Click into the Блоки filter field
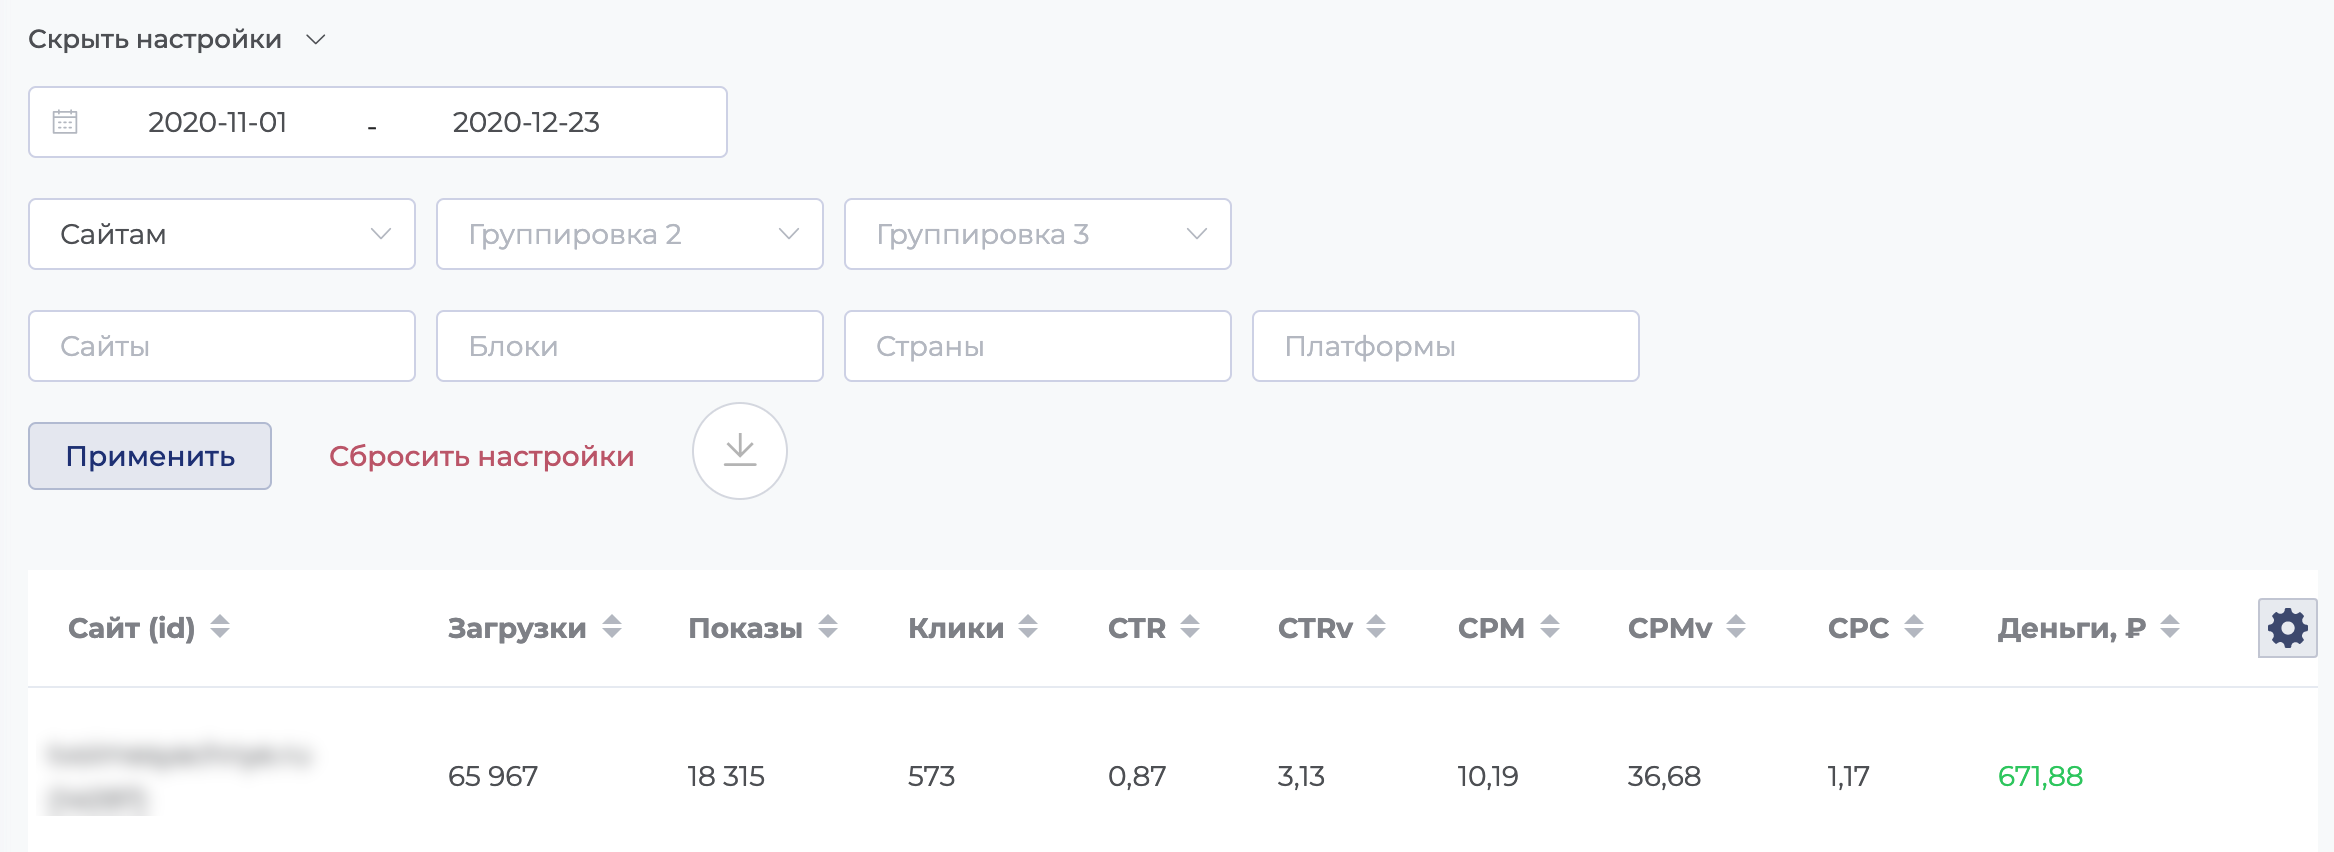2334x852 pixels. tap(630, 346)
